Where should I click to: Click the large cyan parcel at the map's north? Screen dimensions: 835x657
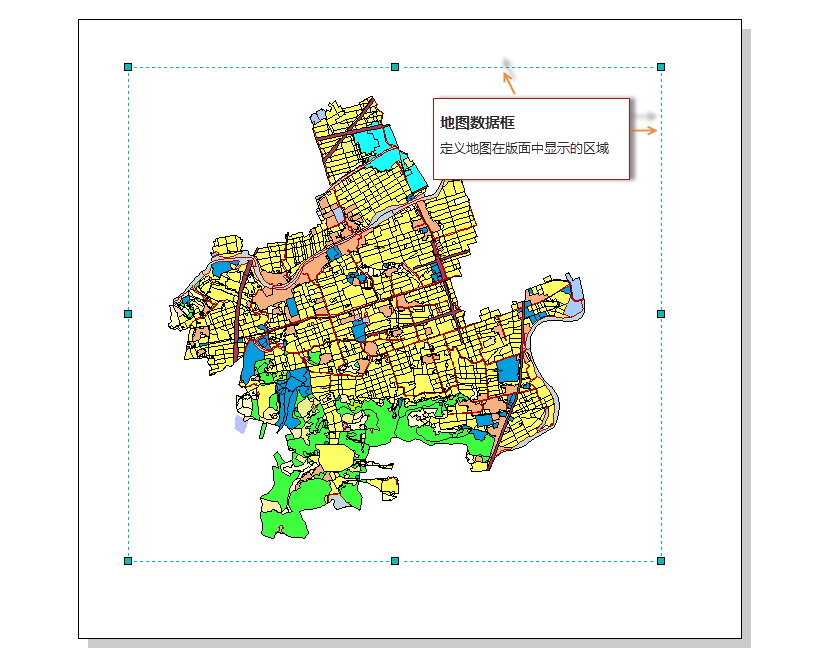tap(372, 142)
